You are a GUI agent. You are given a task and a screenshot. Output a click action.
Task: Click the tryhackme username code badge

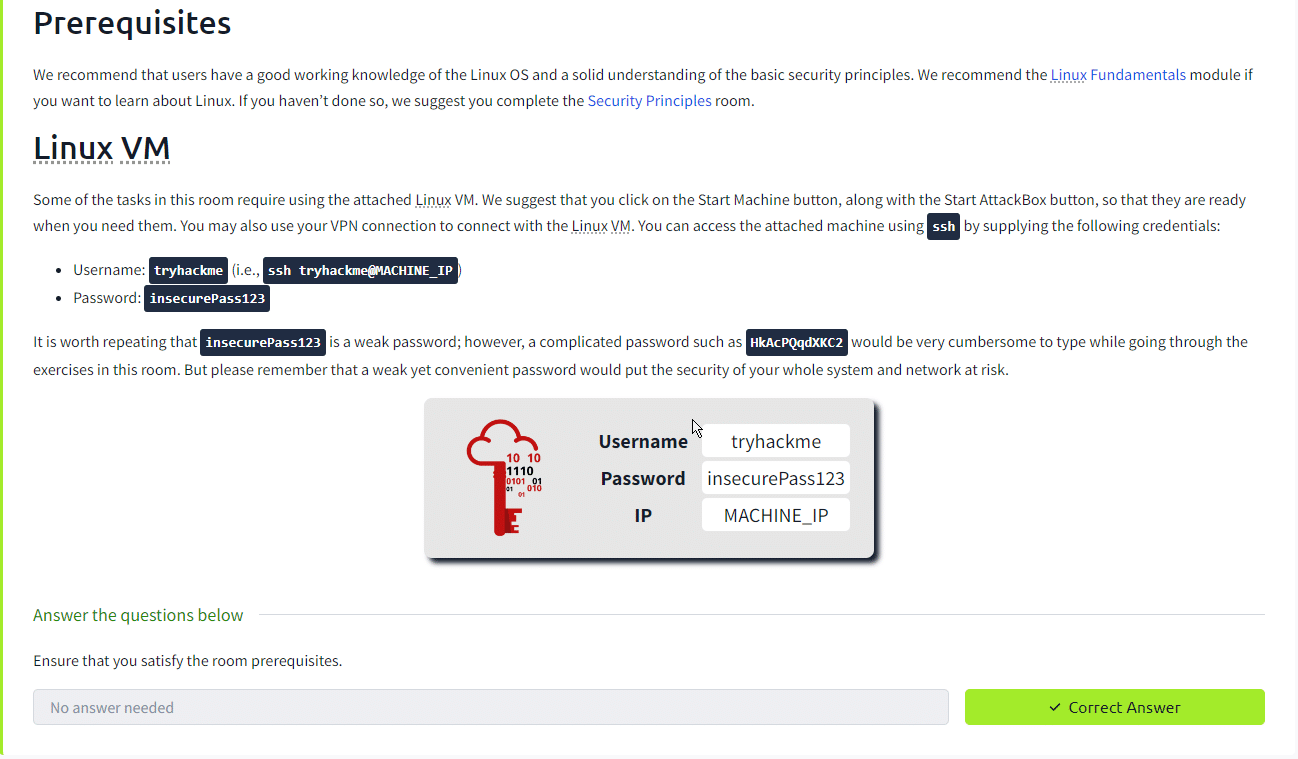click(188, 270)
